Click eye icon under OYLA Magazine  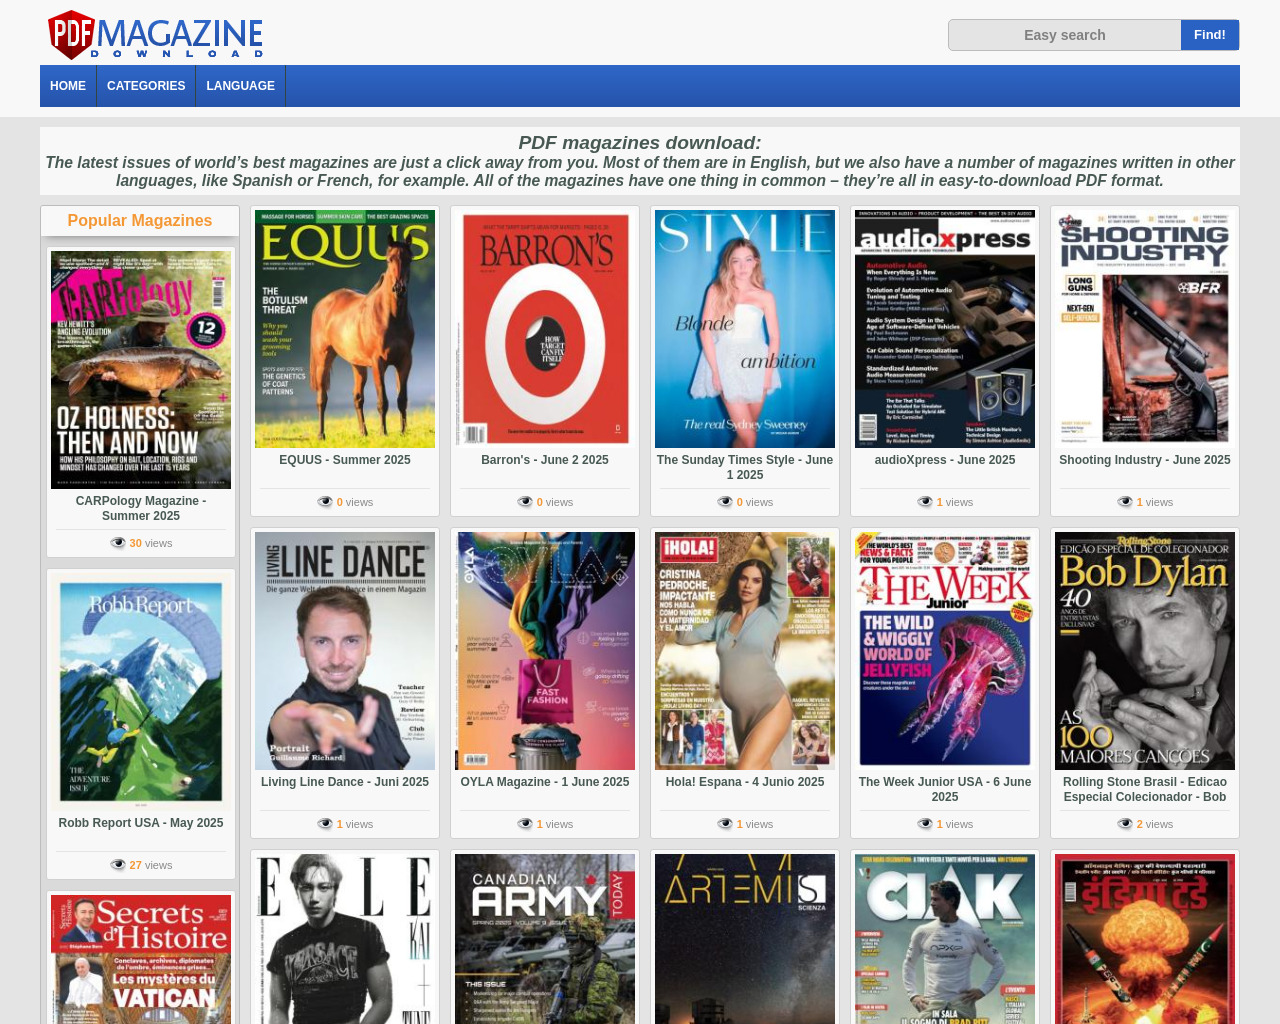click(x=525, y=824)
